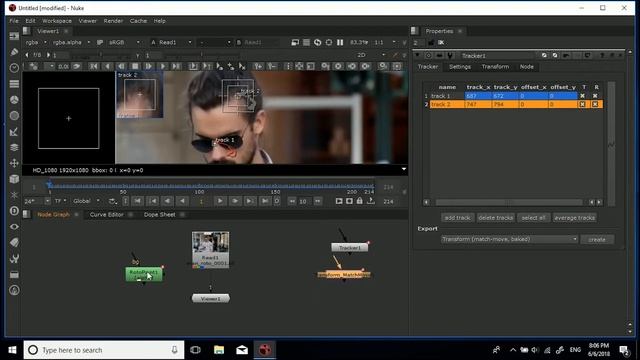The image size is (640, 360).
Task: Click the viewer gain slider handle
Action: [101, 55]
